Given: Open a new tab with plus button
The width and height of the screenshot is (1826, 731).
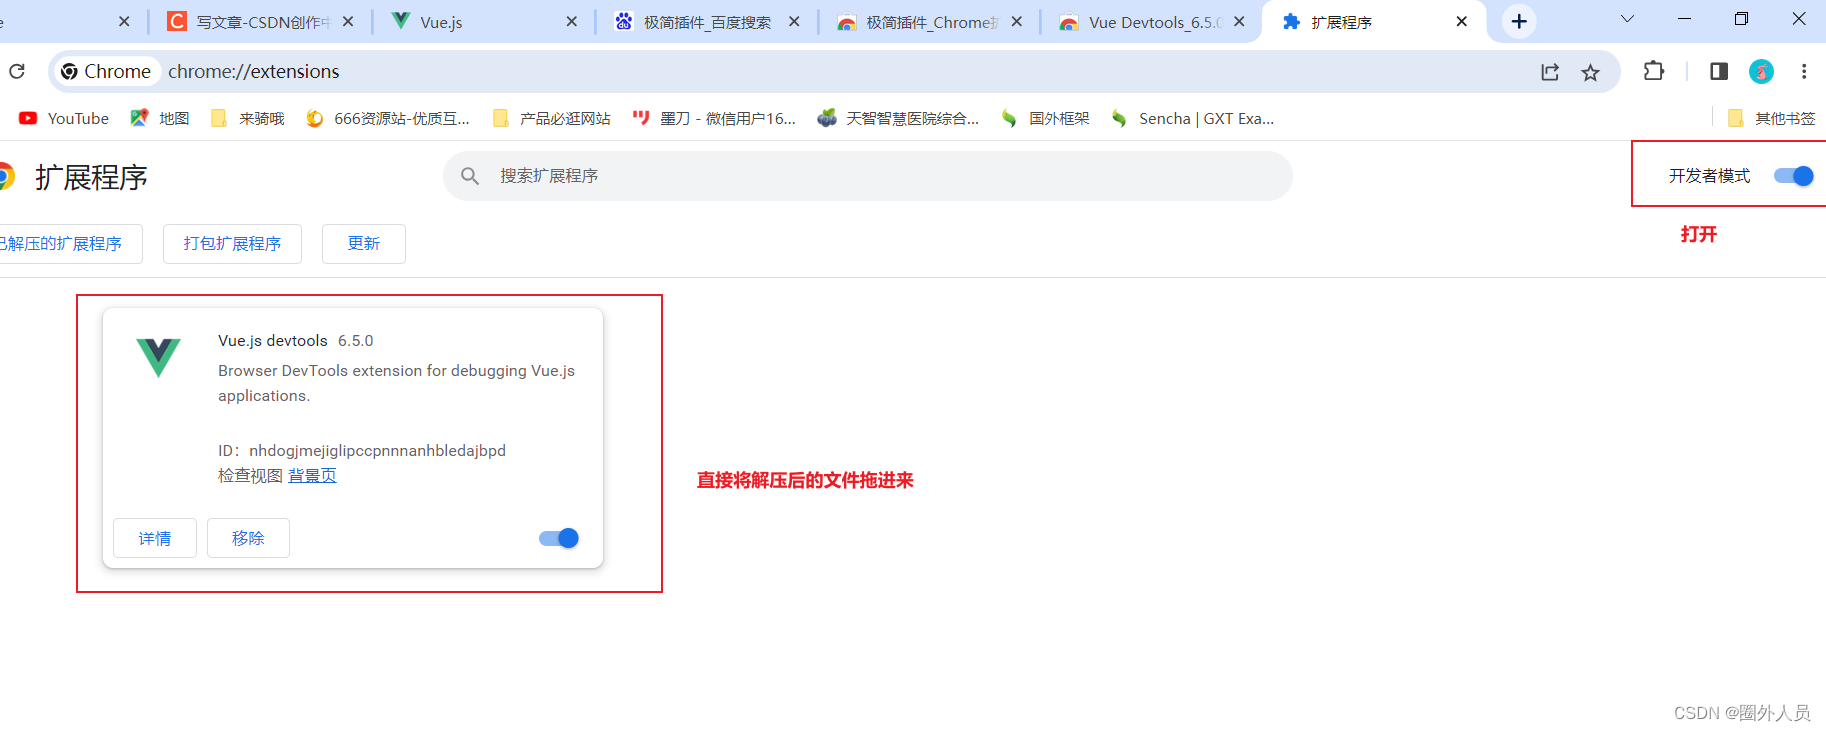Looking at the screenshot, I should pyautogui.click(x=1519, y=21).
